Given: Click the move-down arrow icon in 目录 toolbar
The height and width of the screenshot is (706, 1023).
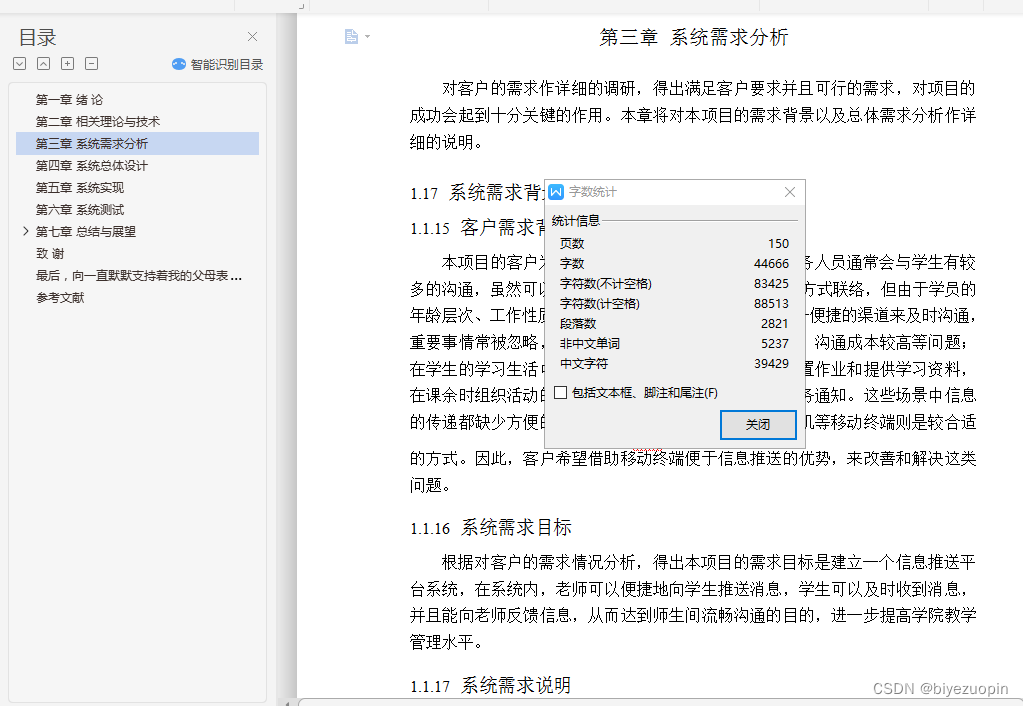Looking at the screenshot, I should tap(20, 63).
